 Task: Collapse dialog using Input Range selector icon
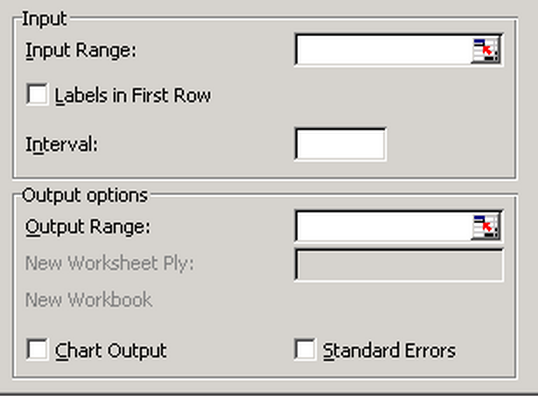[x=486, y=50]
